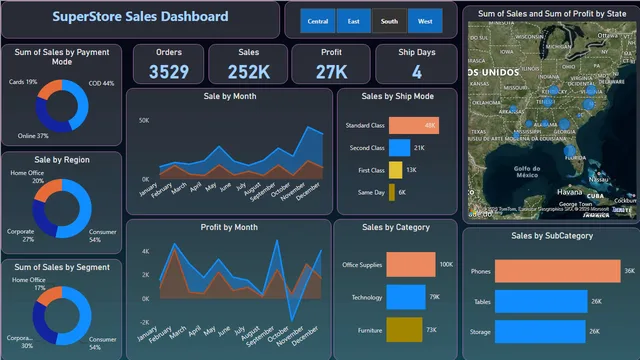Click the First Class yellow bar
The width and height of the screenshot is (640, 360).
[396, 170]
